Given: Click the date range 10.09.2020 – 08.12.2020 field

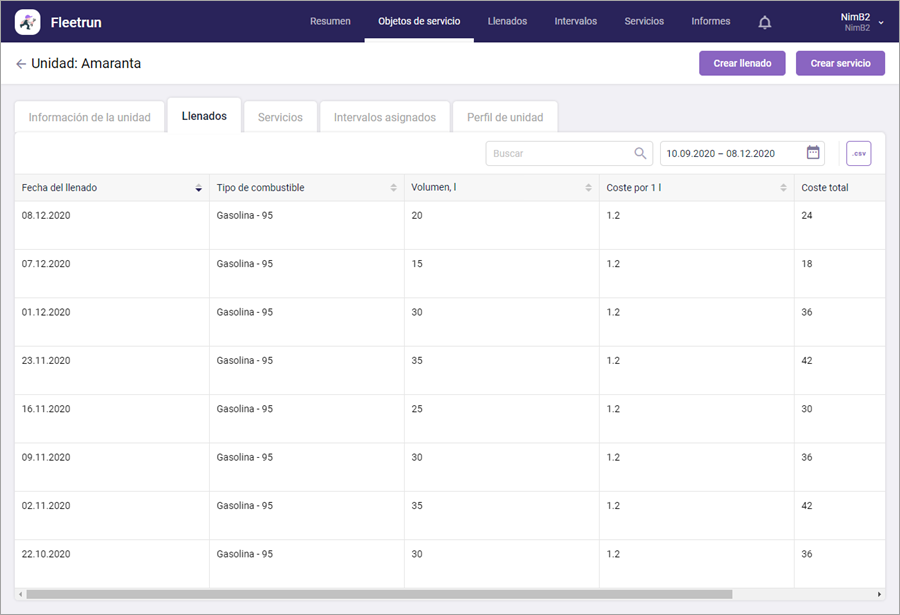Looking at the screenshot, I should click(742, 153).
